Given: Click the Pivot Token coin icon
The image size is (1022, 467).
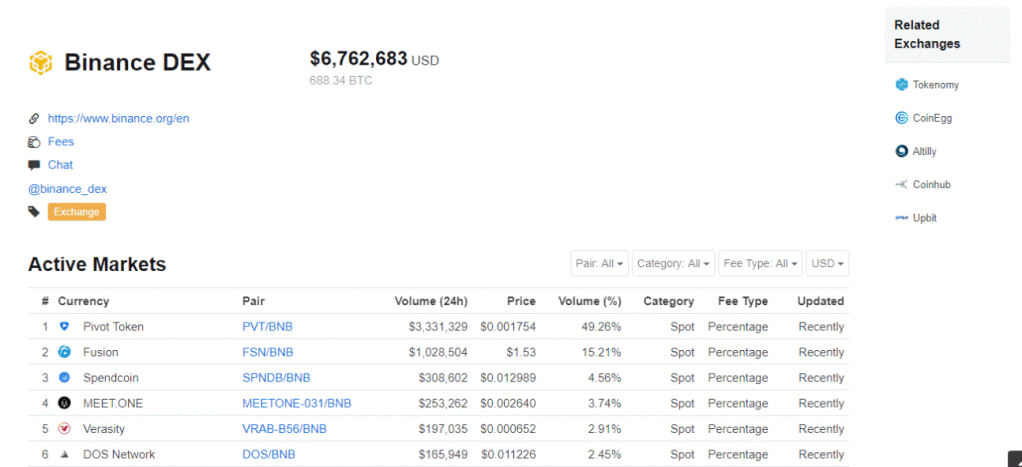Looking at the screenshot, I should tap(64, 326).
